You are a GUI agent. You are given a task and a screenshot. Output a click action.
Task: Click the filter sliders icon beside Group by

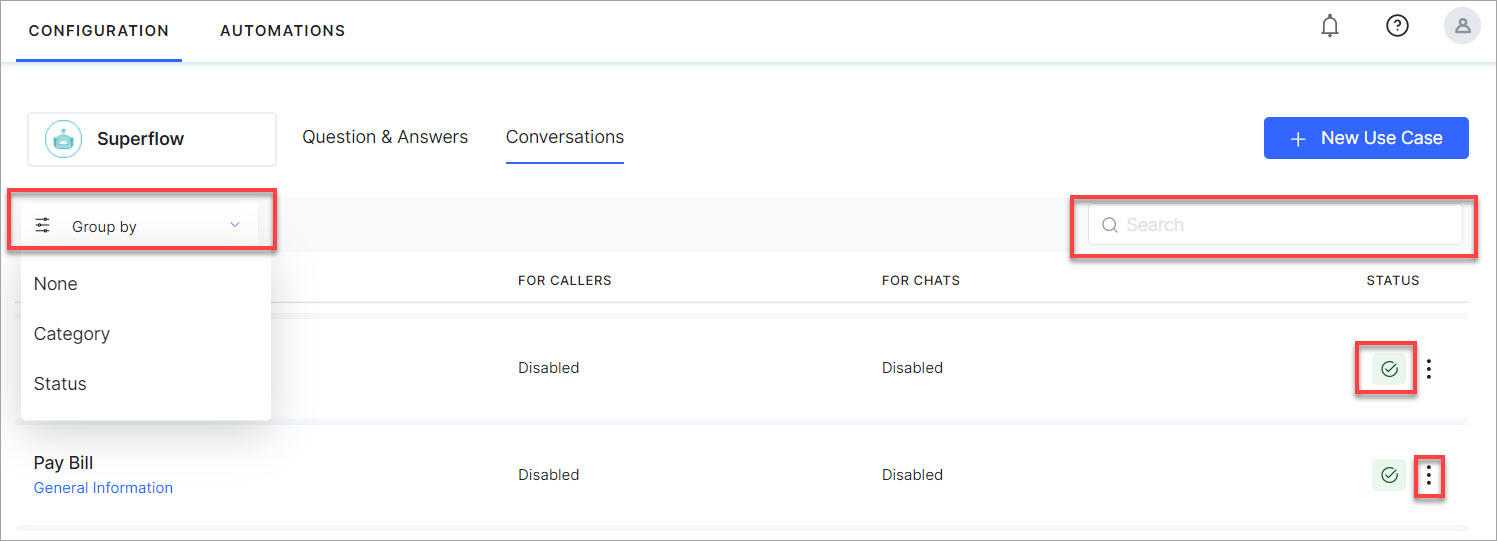[43, 226]
